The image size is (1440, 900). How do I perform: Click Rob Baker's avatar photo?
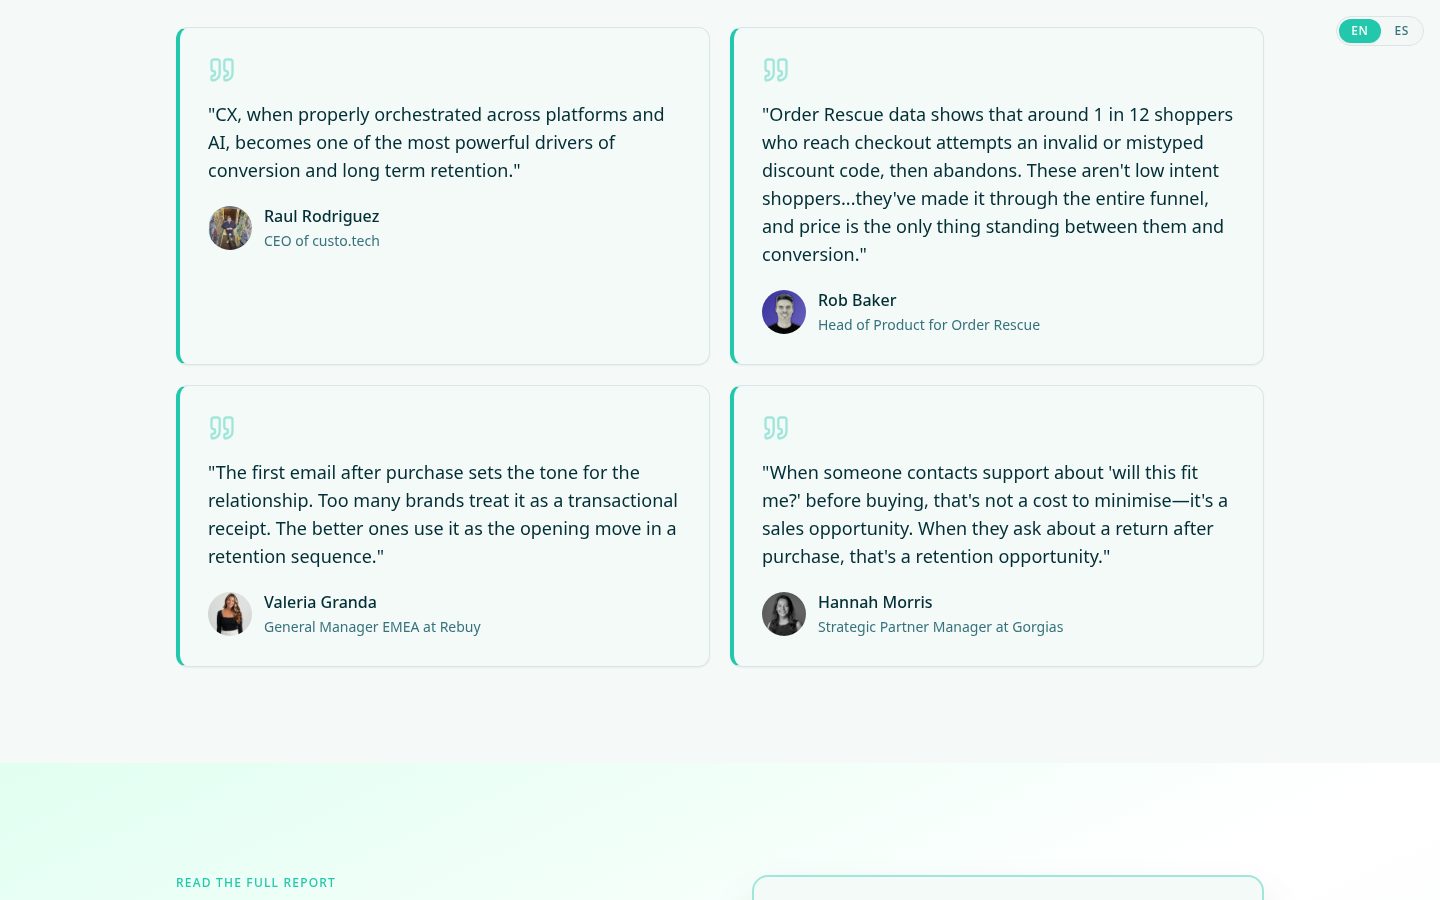(784, 312)
